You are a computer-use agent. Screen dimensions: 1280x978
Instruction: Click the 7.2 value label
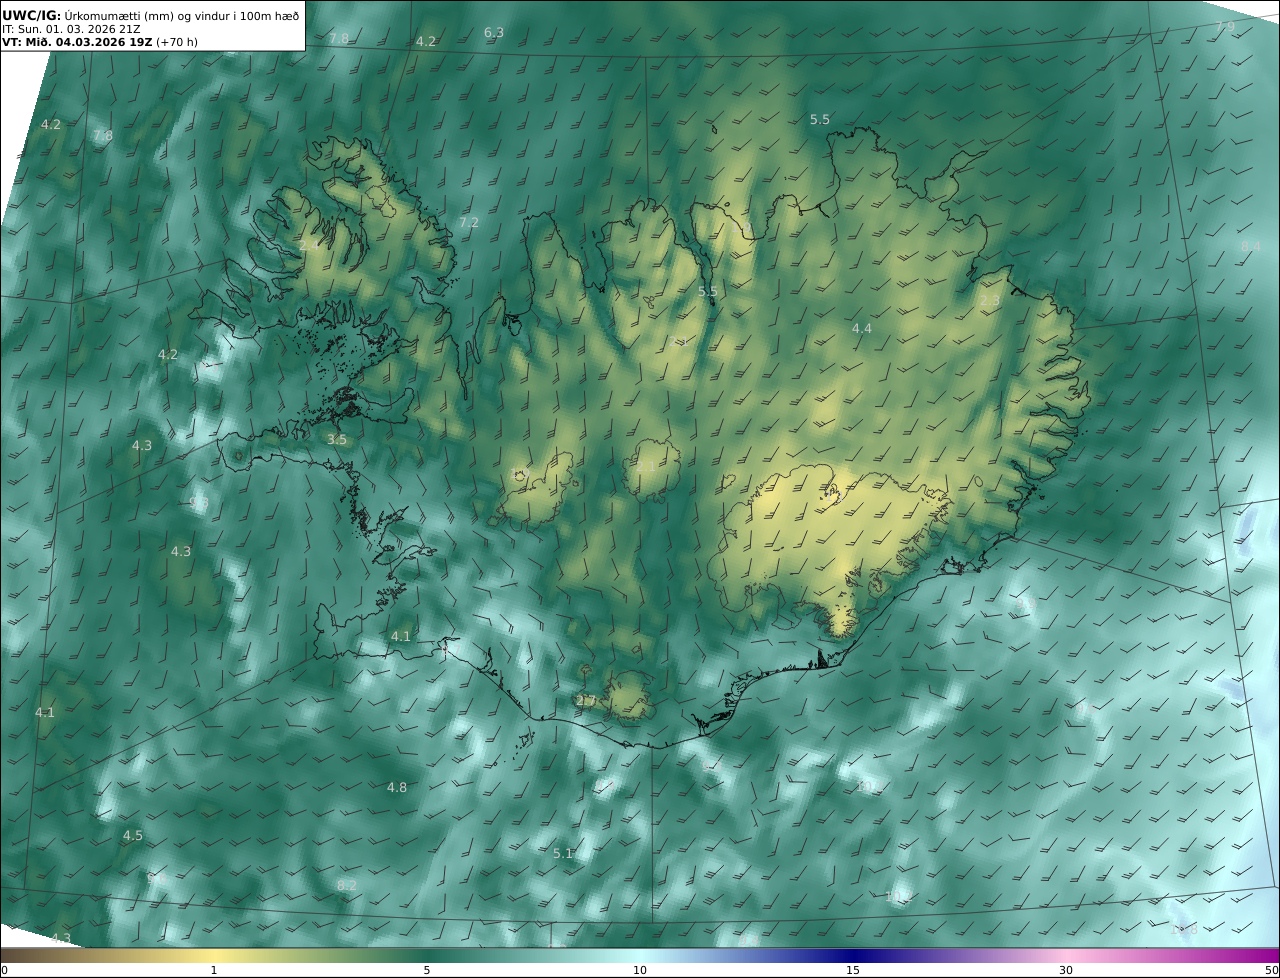point(469,222)
